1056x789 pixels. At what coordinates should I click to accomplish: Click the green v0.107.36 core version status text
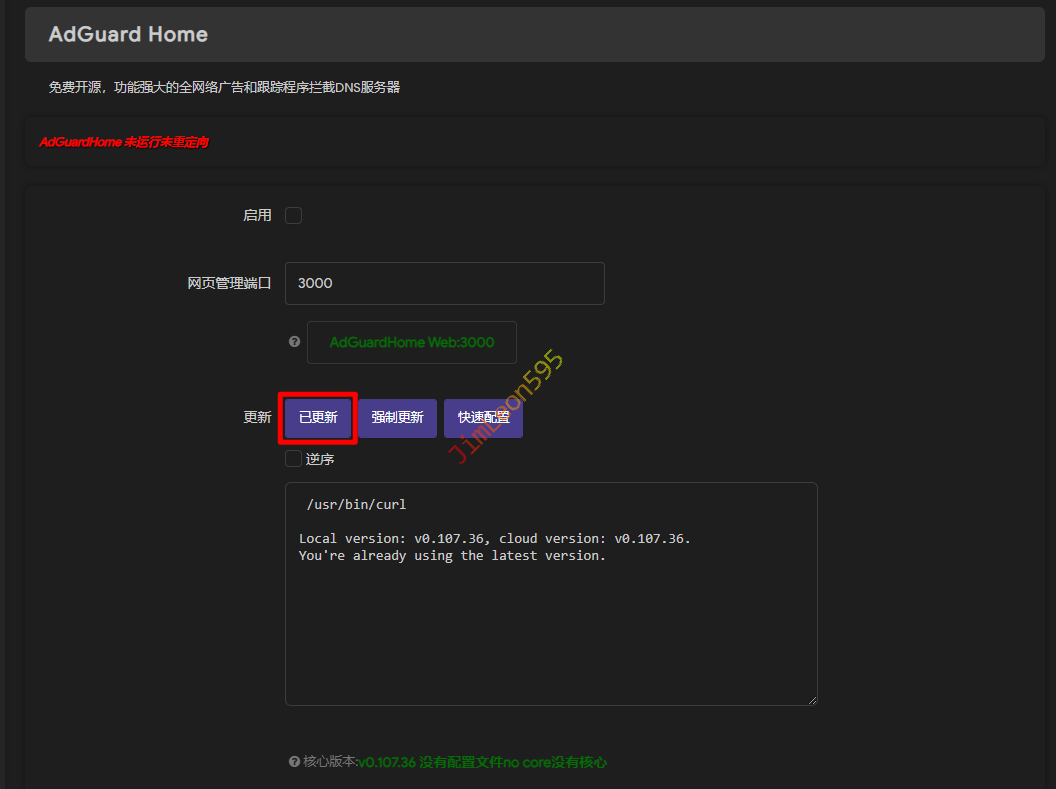(x=482, y=762)
